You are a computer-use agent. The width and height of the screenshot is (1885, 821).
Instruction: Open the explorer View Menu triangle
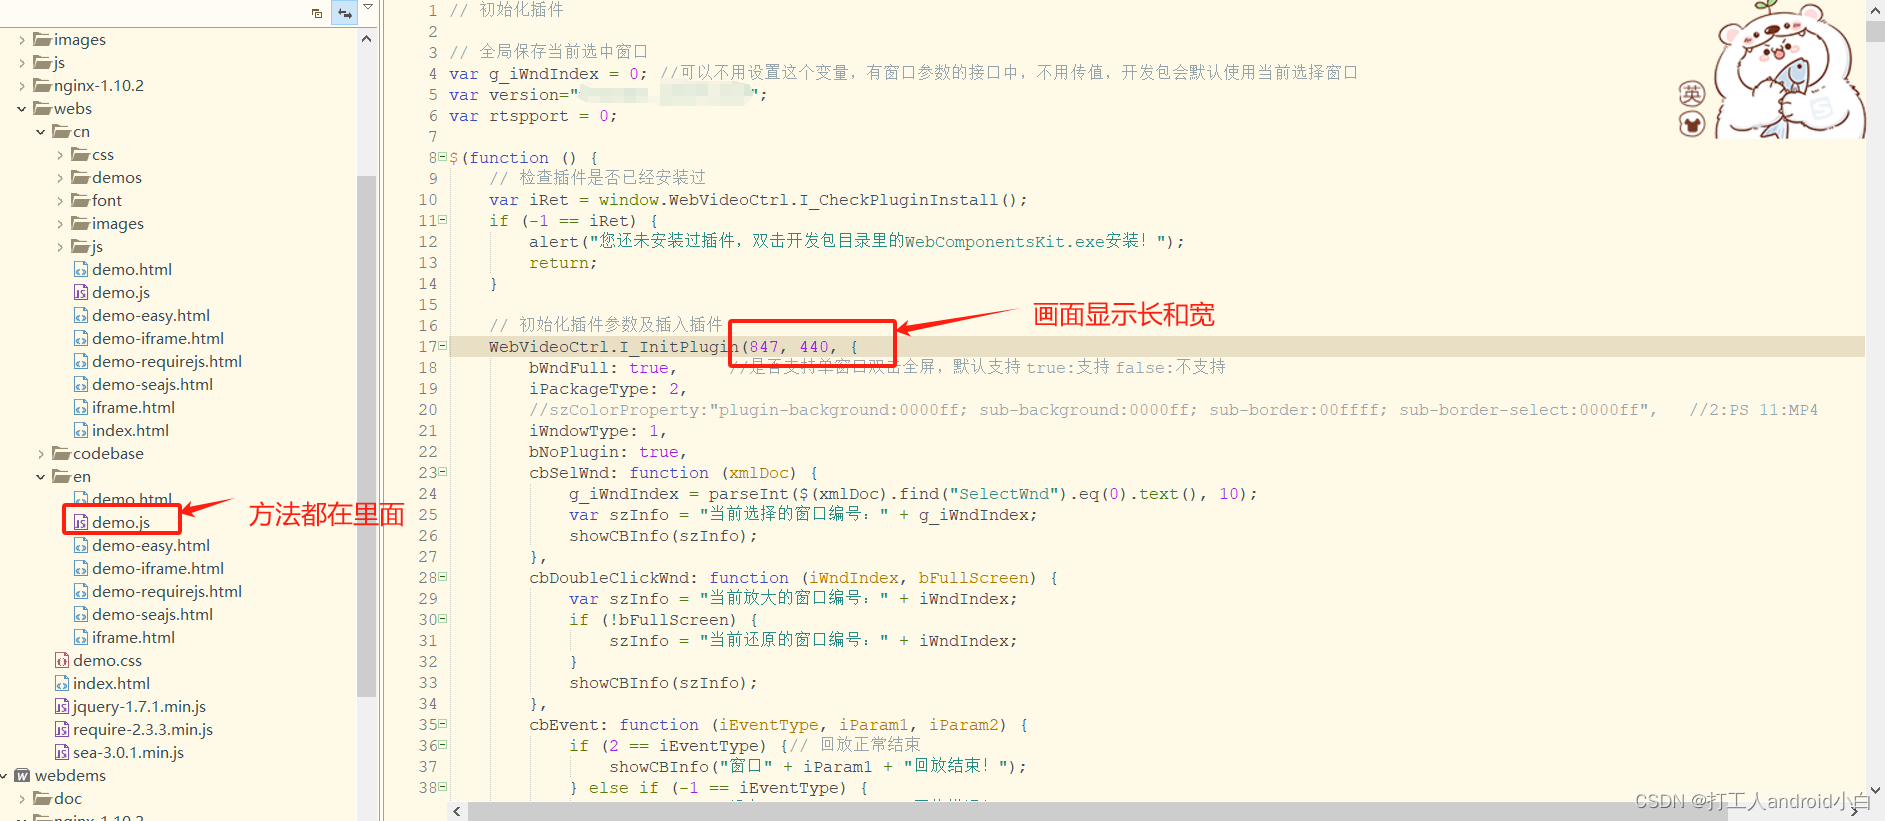point(368,8)
